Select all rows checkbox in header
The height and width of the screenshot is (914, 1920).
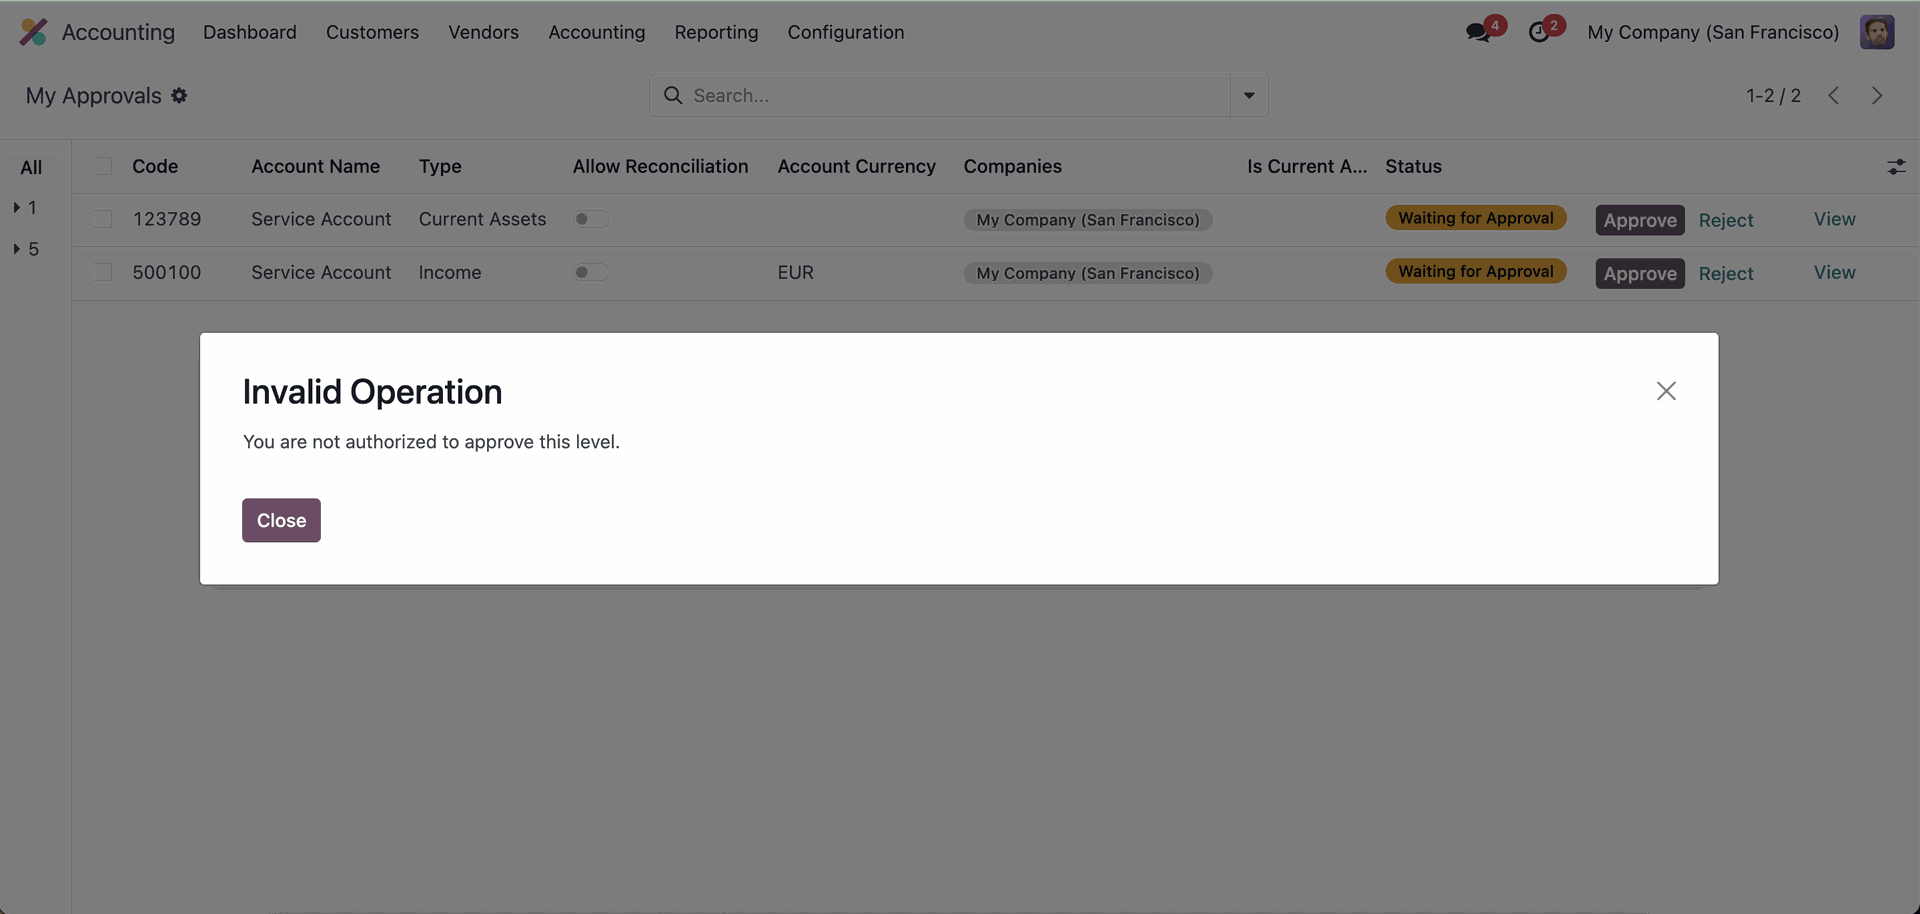pos(103,166)
